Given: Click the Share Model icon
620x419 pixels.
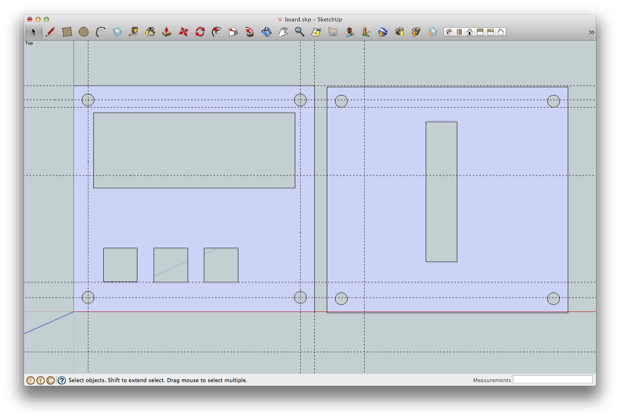Looking at the screenshot, I should click(x=416, y=32).
